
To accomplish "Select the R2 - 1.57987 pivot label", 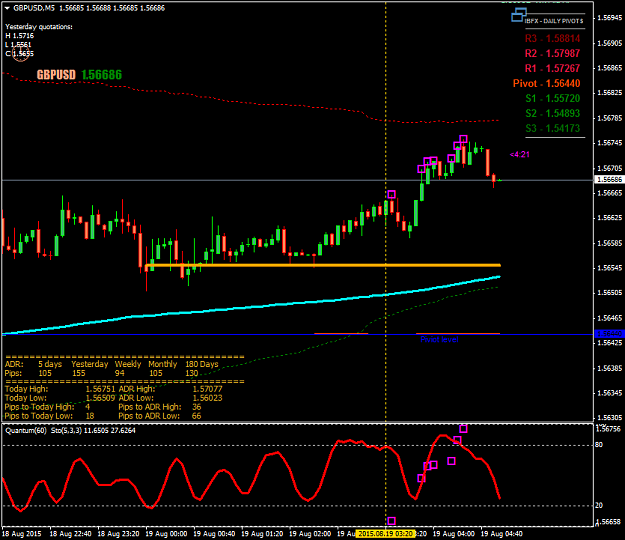I will pos(552,53).
